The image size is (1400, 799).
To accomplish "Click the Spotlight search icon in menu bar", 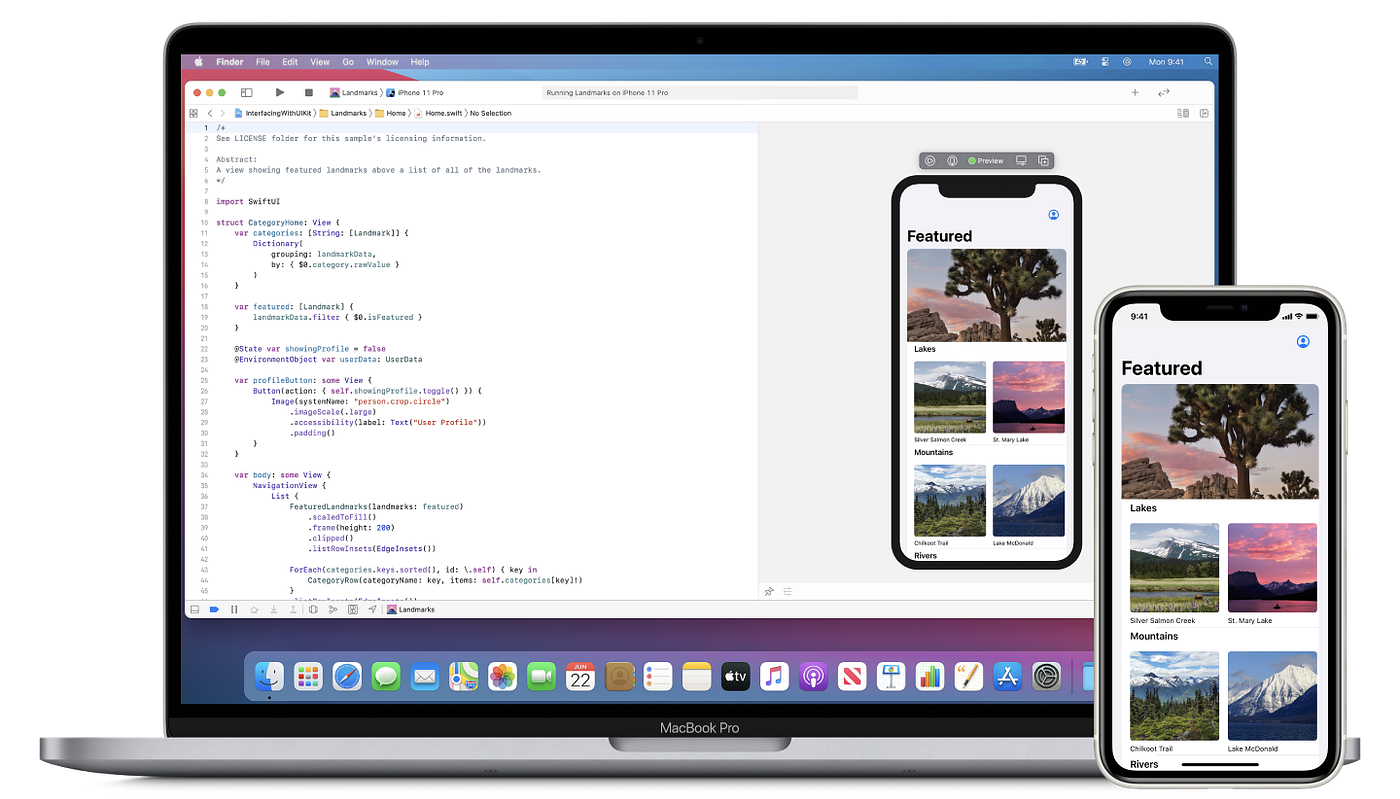I will (x=1208, y=62).
